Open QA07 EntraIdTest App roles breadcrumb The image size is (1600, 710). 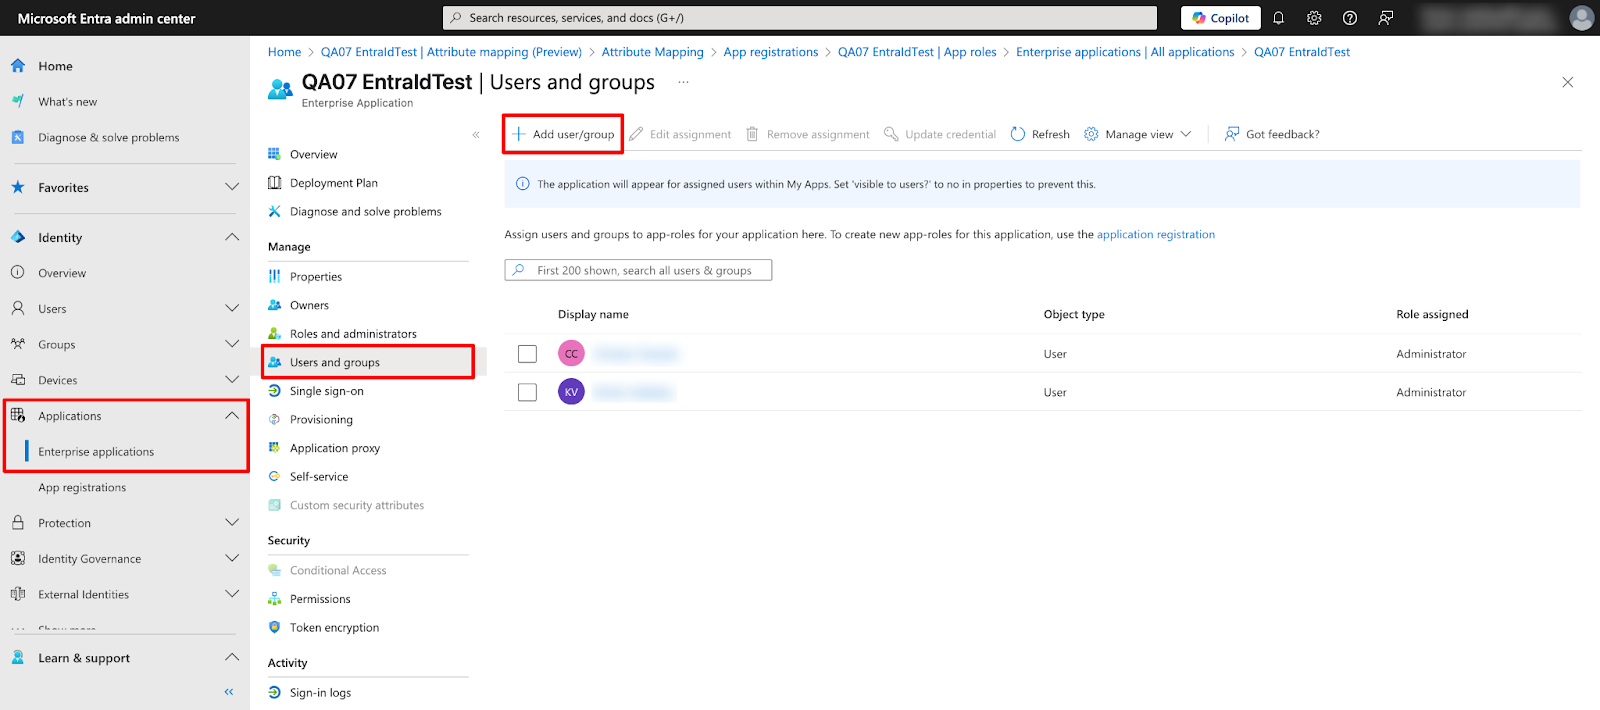pyautogui.click(x=917, y=52)
